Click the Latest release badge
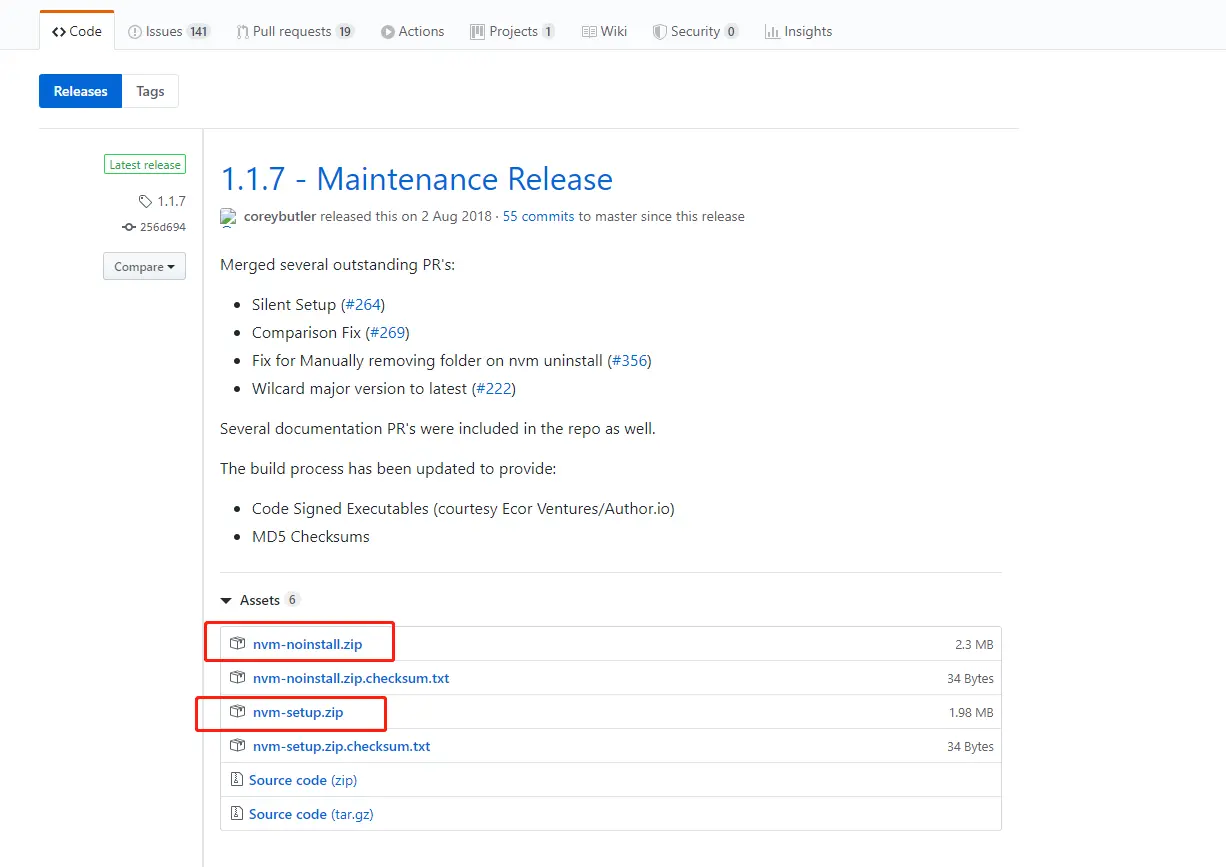Screen dimensions: 1226x867 pyautogui.click(x=145, y=165)
